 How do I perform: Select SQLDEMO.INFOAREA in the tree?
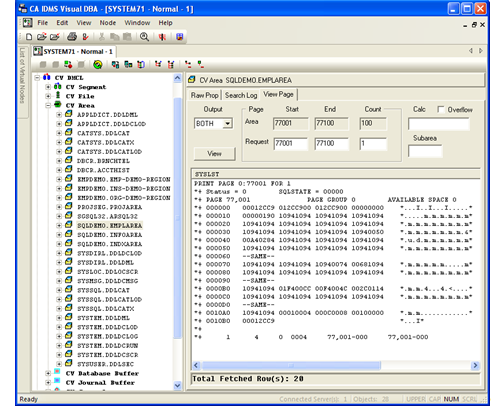coord(110,235)
